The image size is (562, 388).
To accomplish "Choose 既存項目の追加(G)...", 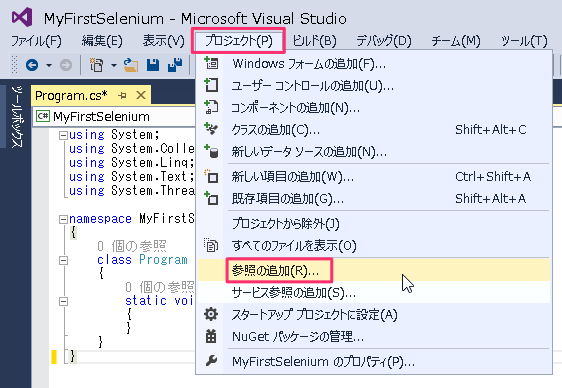I will 374,198.
